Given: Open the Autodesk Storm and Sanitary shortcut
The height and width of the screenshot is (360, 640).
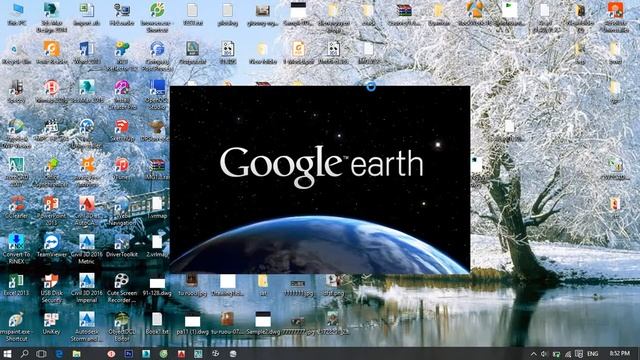Looking at the screenshot, I should [x=87, y=327].
